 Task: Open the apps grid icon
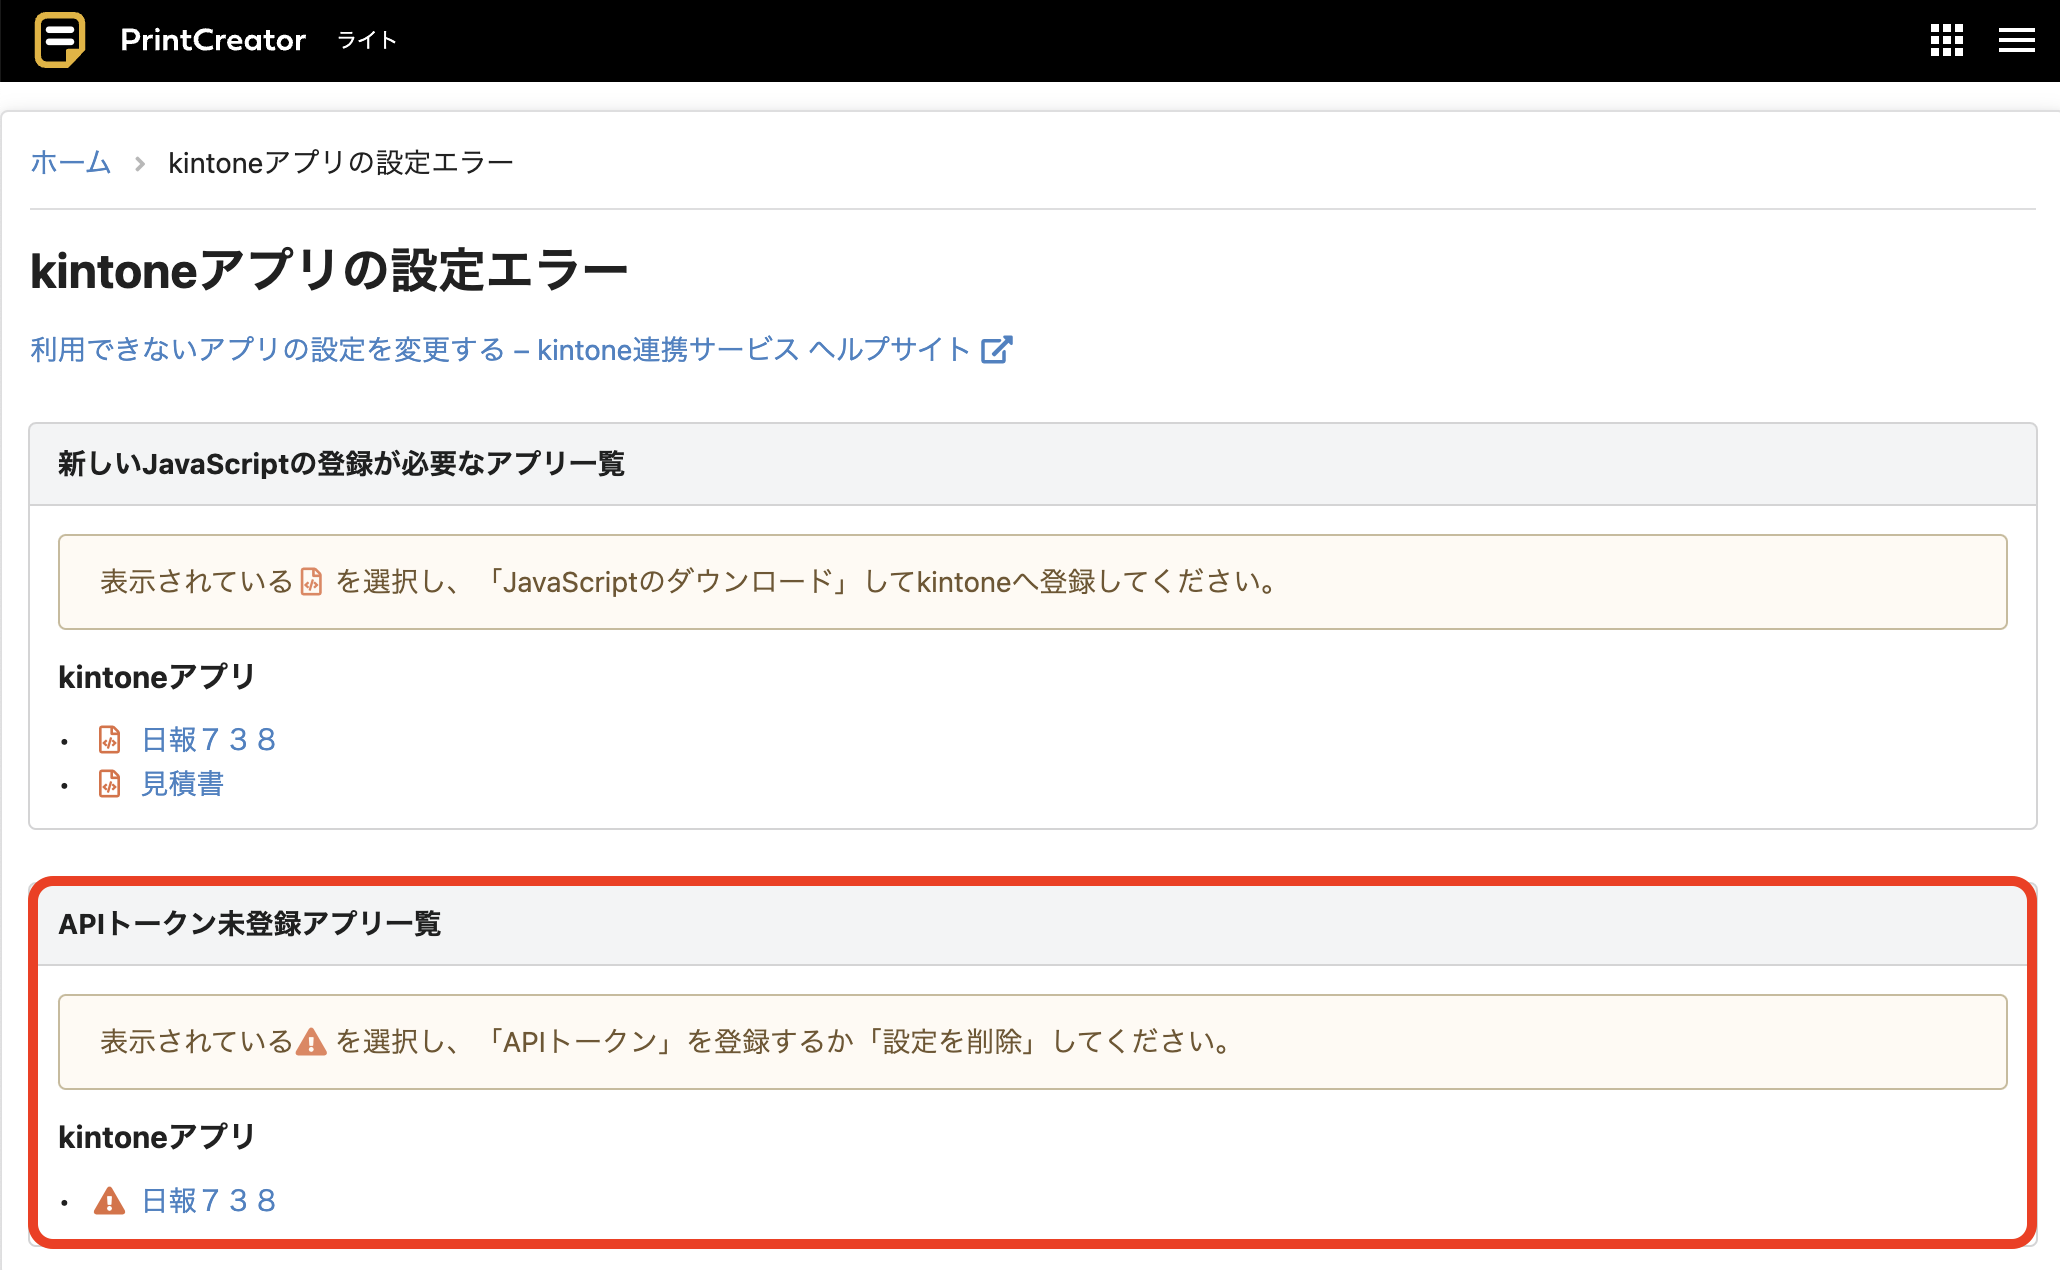pyautogui.click(x=1946, y=40)
